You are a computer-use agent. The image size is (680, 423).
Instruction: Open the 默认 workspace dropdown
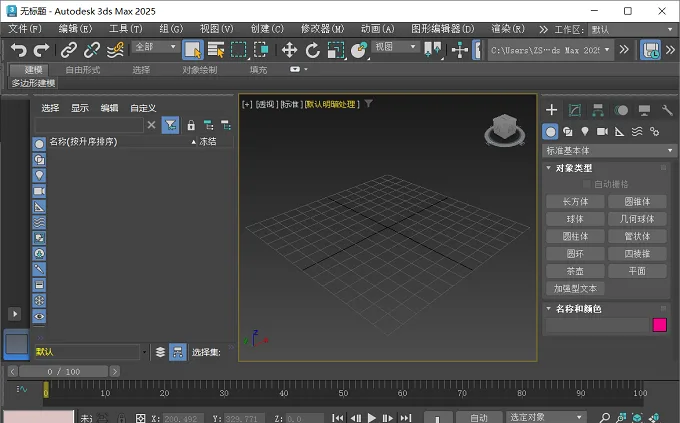(631, 30)
